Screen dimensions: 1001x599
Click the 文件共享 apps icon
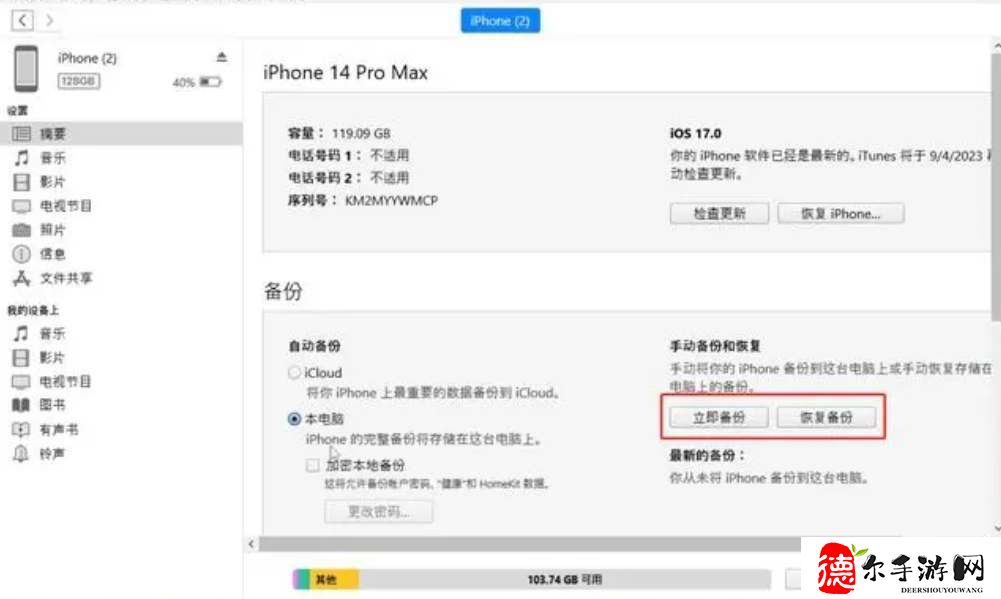pos(21,278)
